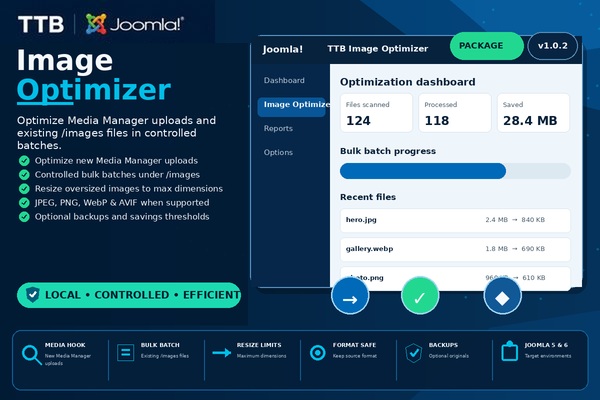Click the Saved 28.4 MB card
The height and width of the screenshot is (400, 600).
pyautogui.click(x=533, y=113)
